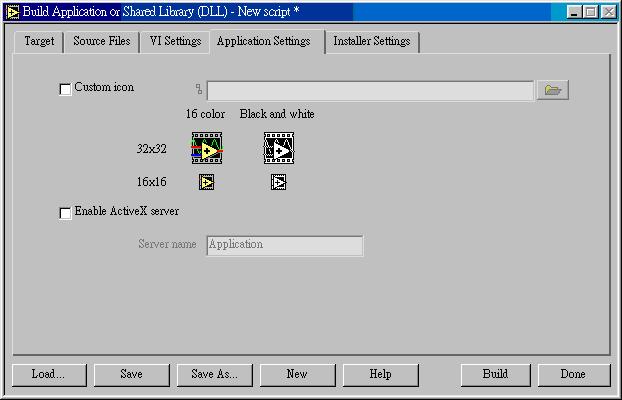This screenshot has height=400, width=622.
Task: Go to the VI Settings tab
Action: pos(175,42)
